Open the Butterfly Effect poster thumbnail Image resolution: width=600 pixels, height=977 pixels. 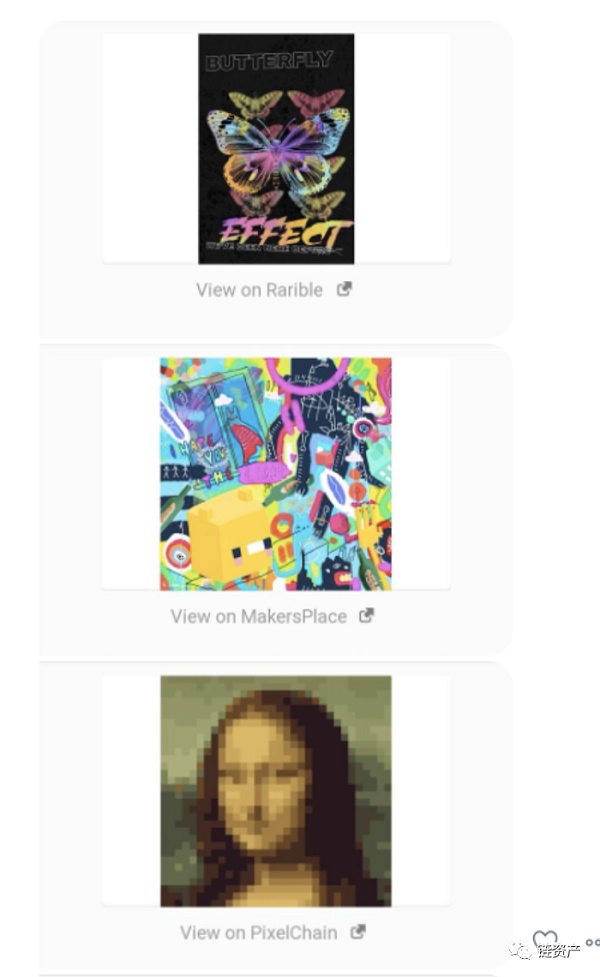276,149
